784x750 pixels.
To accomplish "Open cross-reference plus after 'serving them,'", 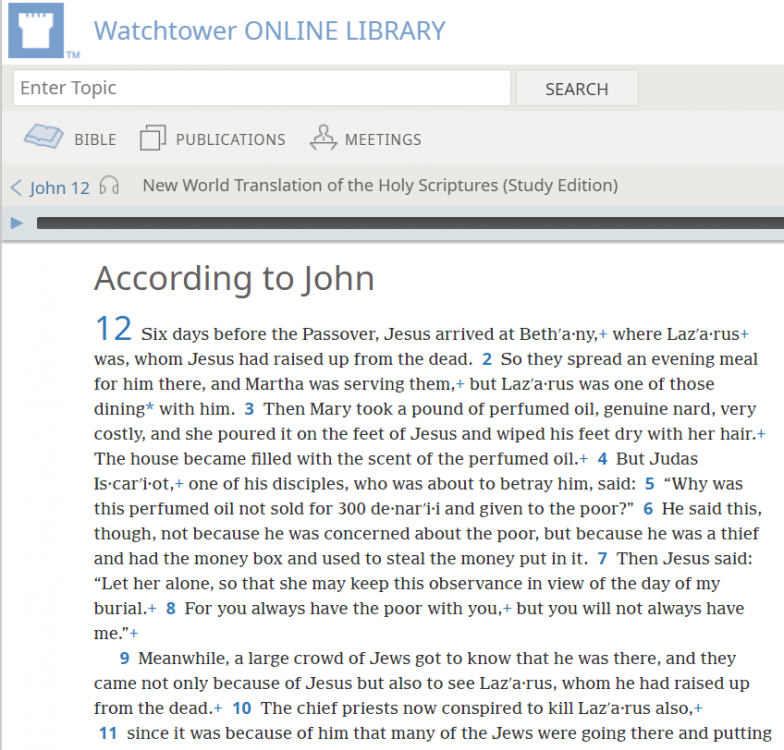I will pyautogui.click(x=460, y=384).
